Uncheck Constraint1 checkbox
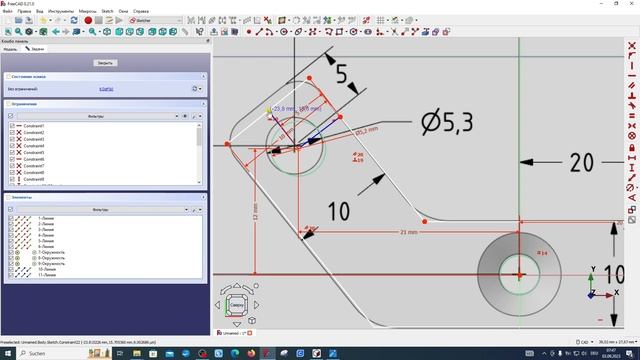 pos(12,126)
